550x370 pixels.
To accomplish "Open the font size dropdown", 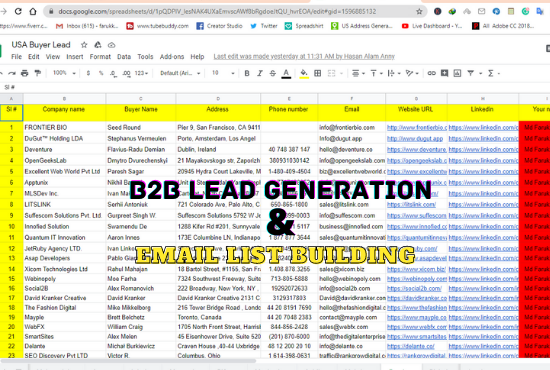I will point(223,73).
